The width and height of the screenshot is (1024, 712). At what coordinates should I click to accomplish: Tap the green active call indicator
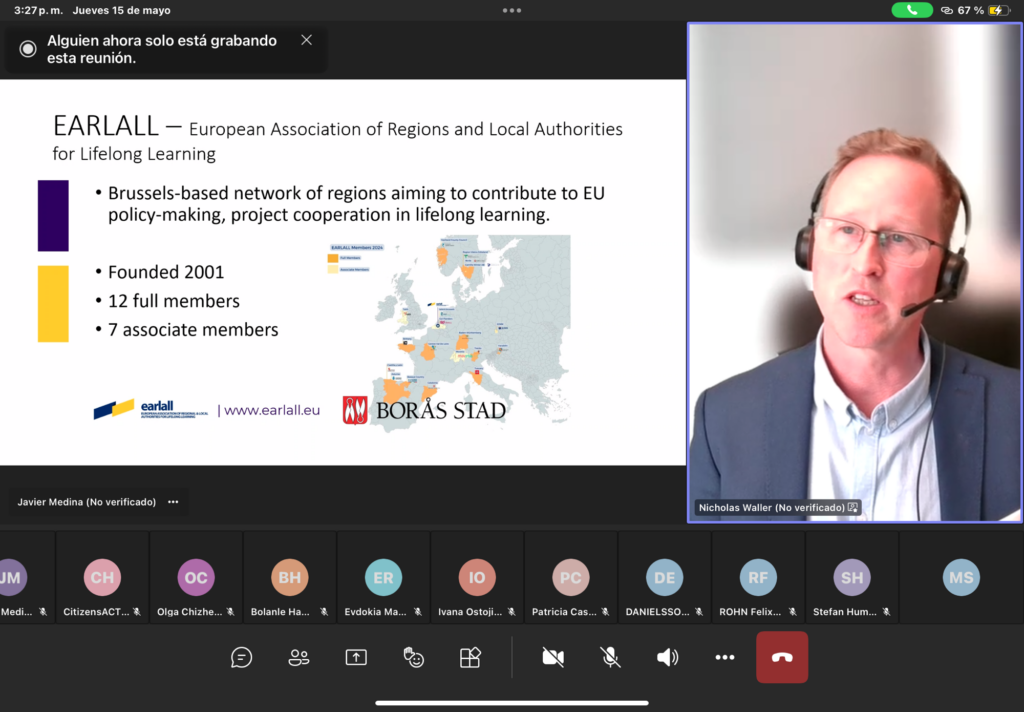coord(911,10)
